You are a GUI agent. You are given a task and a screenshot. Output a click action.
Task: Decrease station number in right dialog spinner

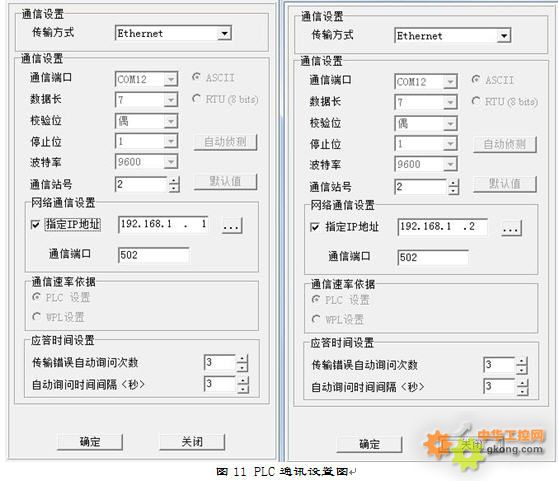pos(454,191)
